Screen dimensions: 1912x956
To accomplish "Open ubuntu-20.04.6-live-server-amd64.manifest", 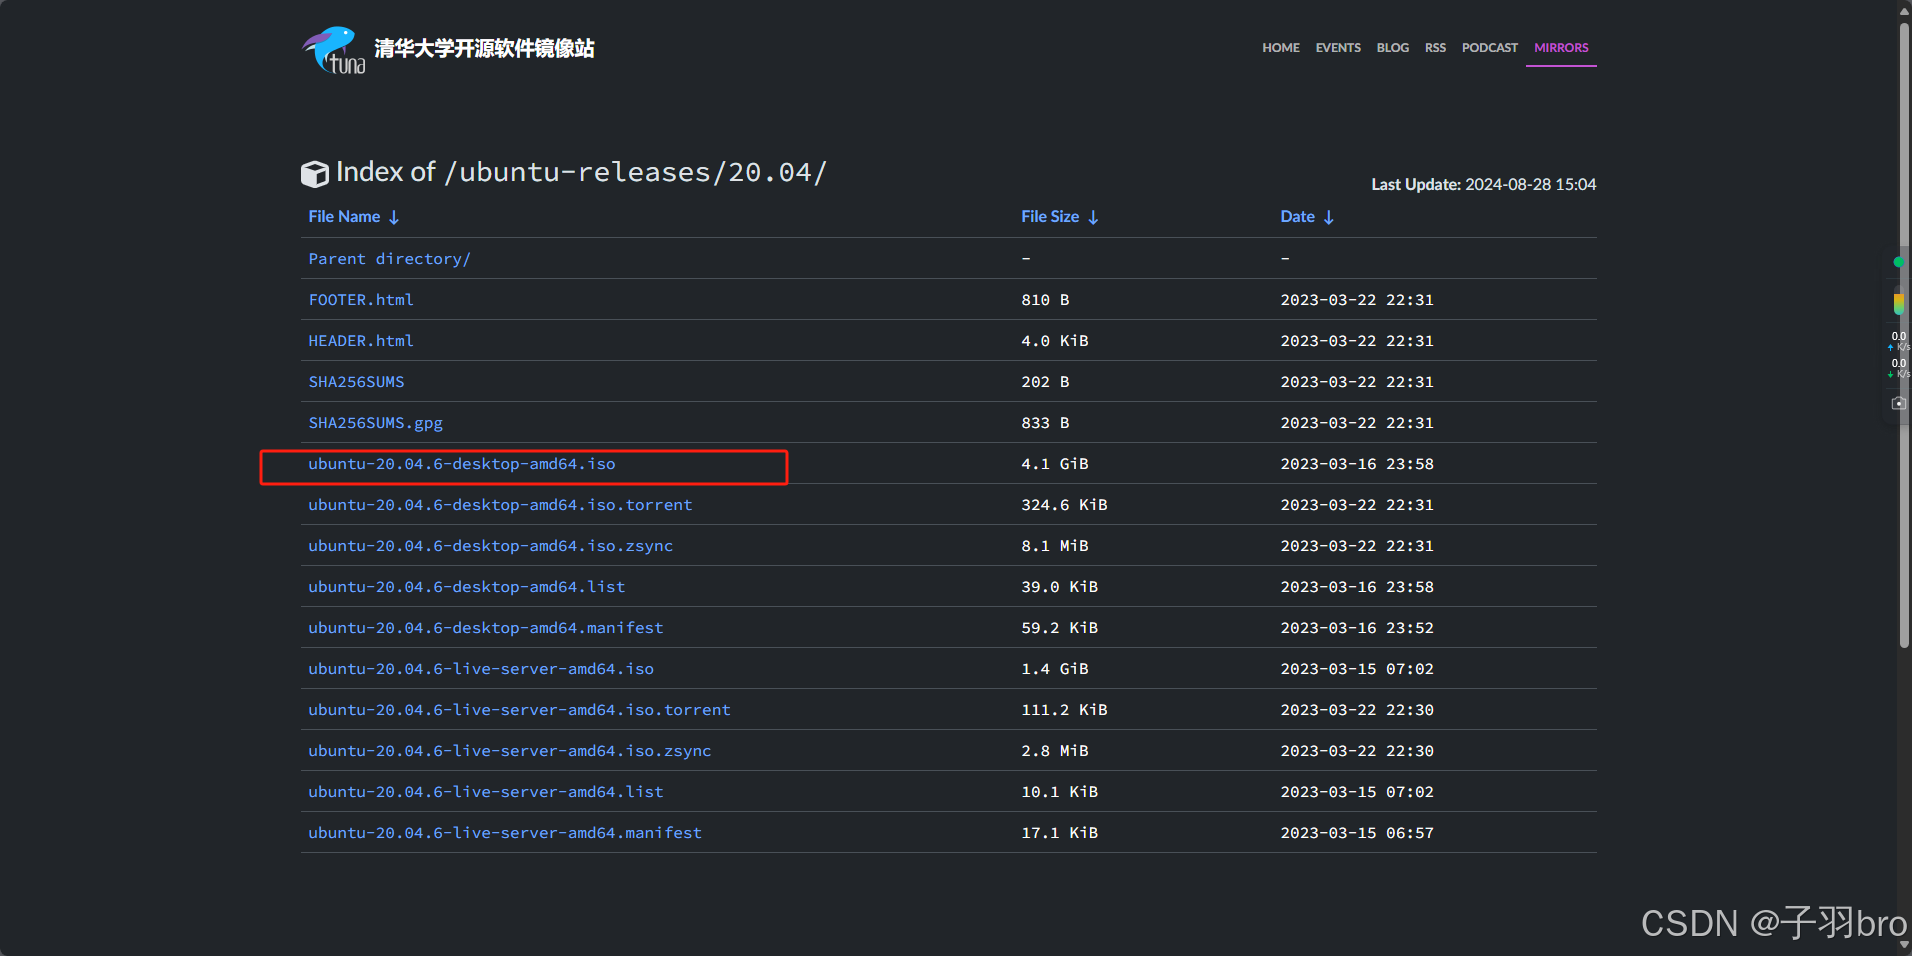I will coord(505,833).
